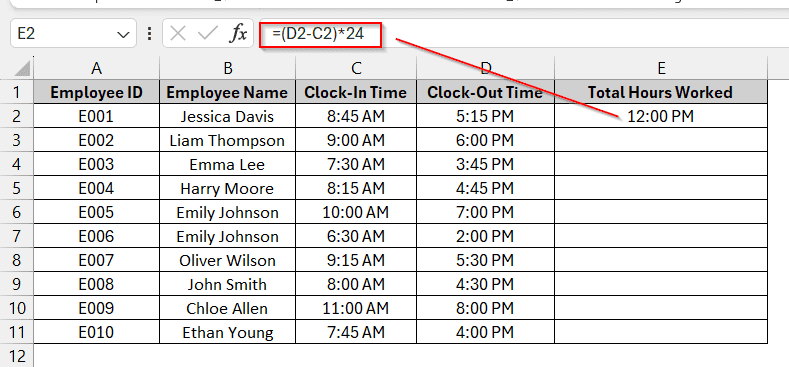The height and width of the screenshot is (367, 789).
Task: Select the 10:00 AM clock-in cell
Action: point(356,212)
